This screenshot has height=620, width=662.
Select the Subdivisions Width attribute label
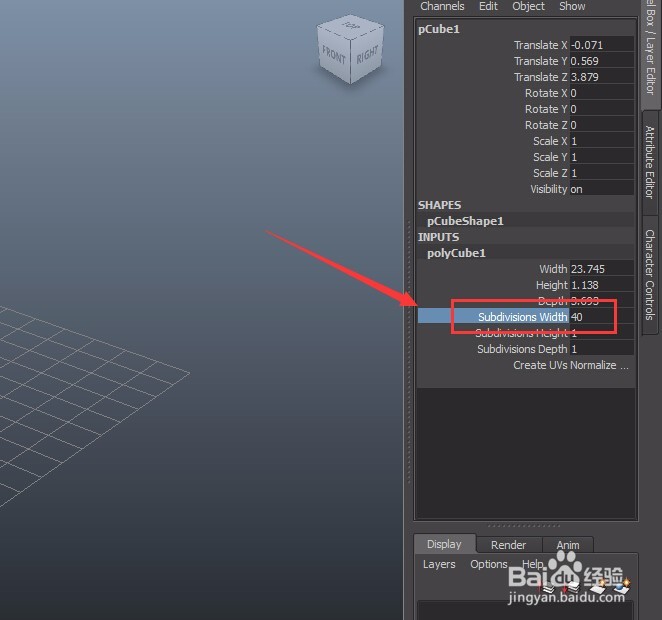522,317
